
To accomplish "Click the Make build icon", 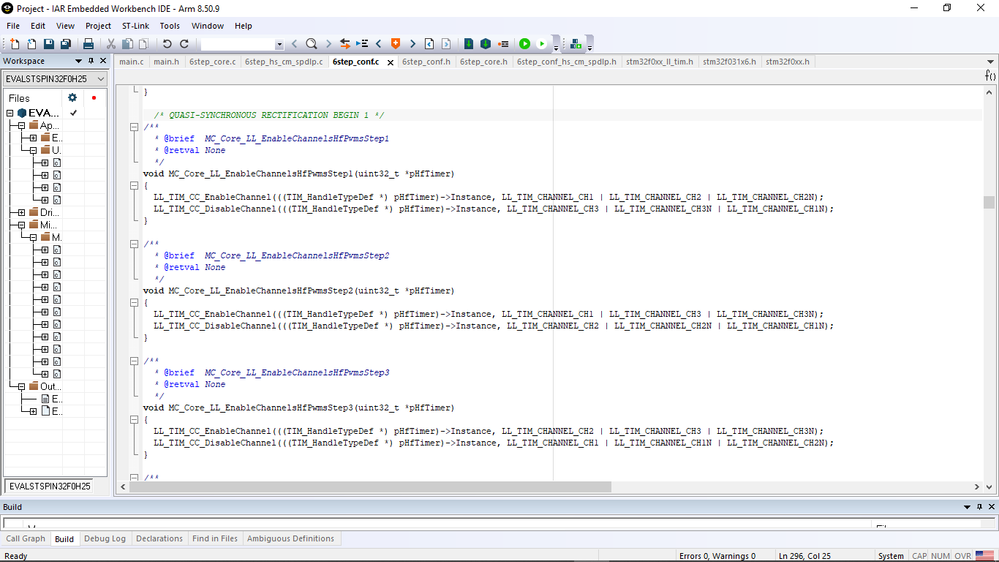I will [x=485, y=44].
